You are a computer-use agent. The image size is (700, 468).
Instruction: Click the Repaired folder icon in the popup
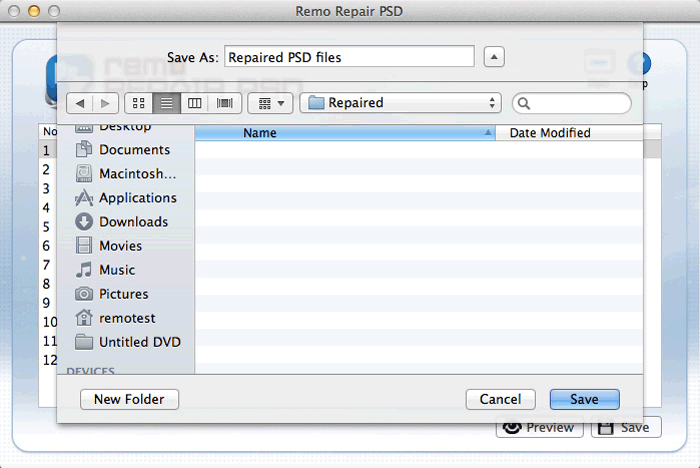[316, 103]
